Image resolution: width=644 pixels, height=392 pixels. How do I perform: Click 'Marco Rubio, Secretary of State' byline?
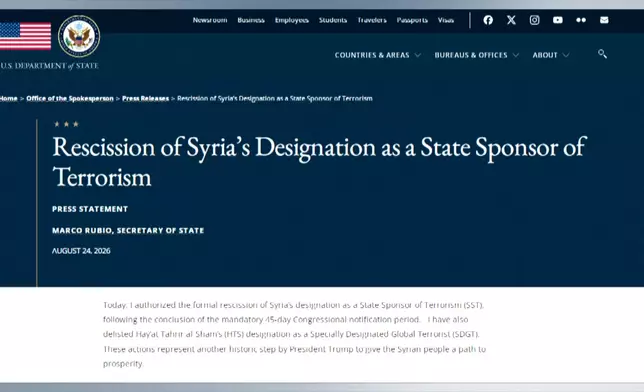pyautogui.click(x=128, y=231)
